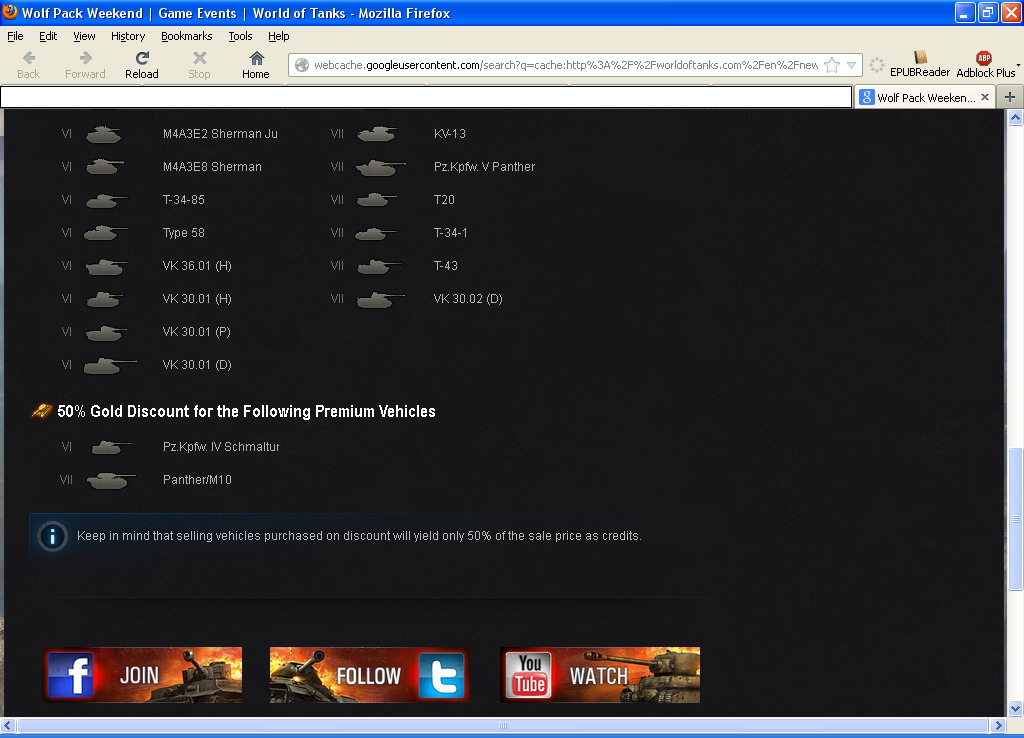Open the History menu
This screenshot has width=1024, height=738.
coord(128,36)
